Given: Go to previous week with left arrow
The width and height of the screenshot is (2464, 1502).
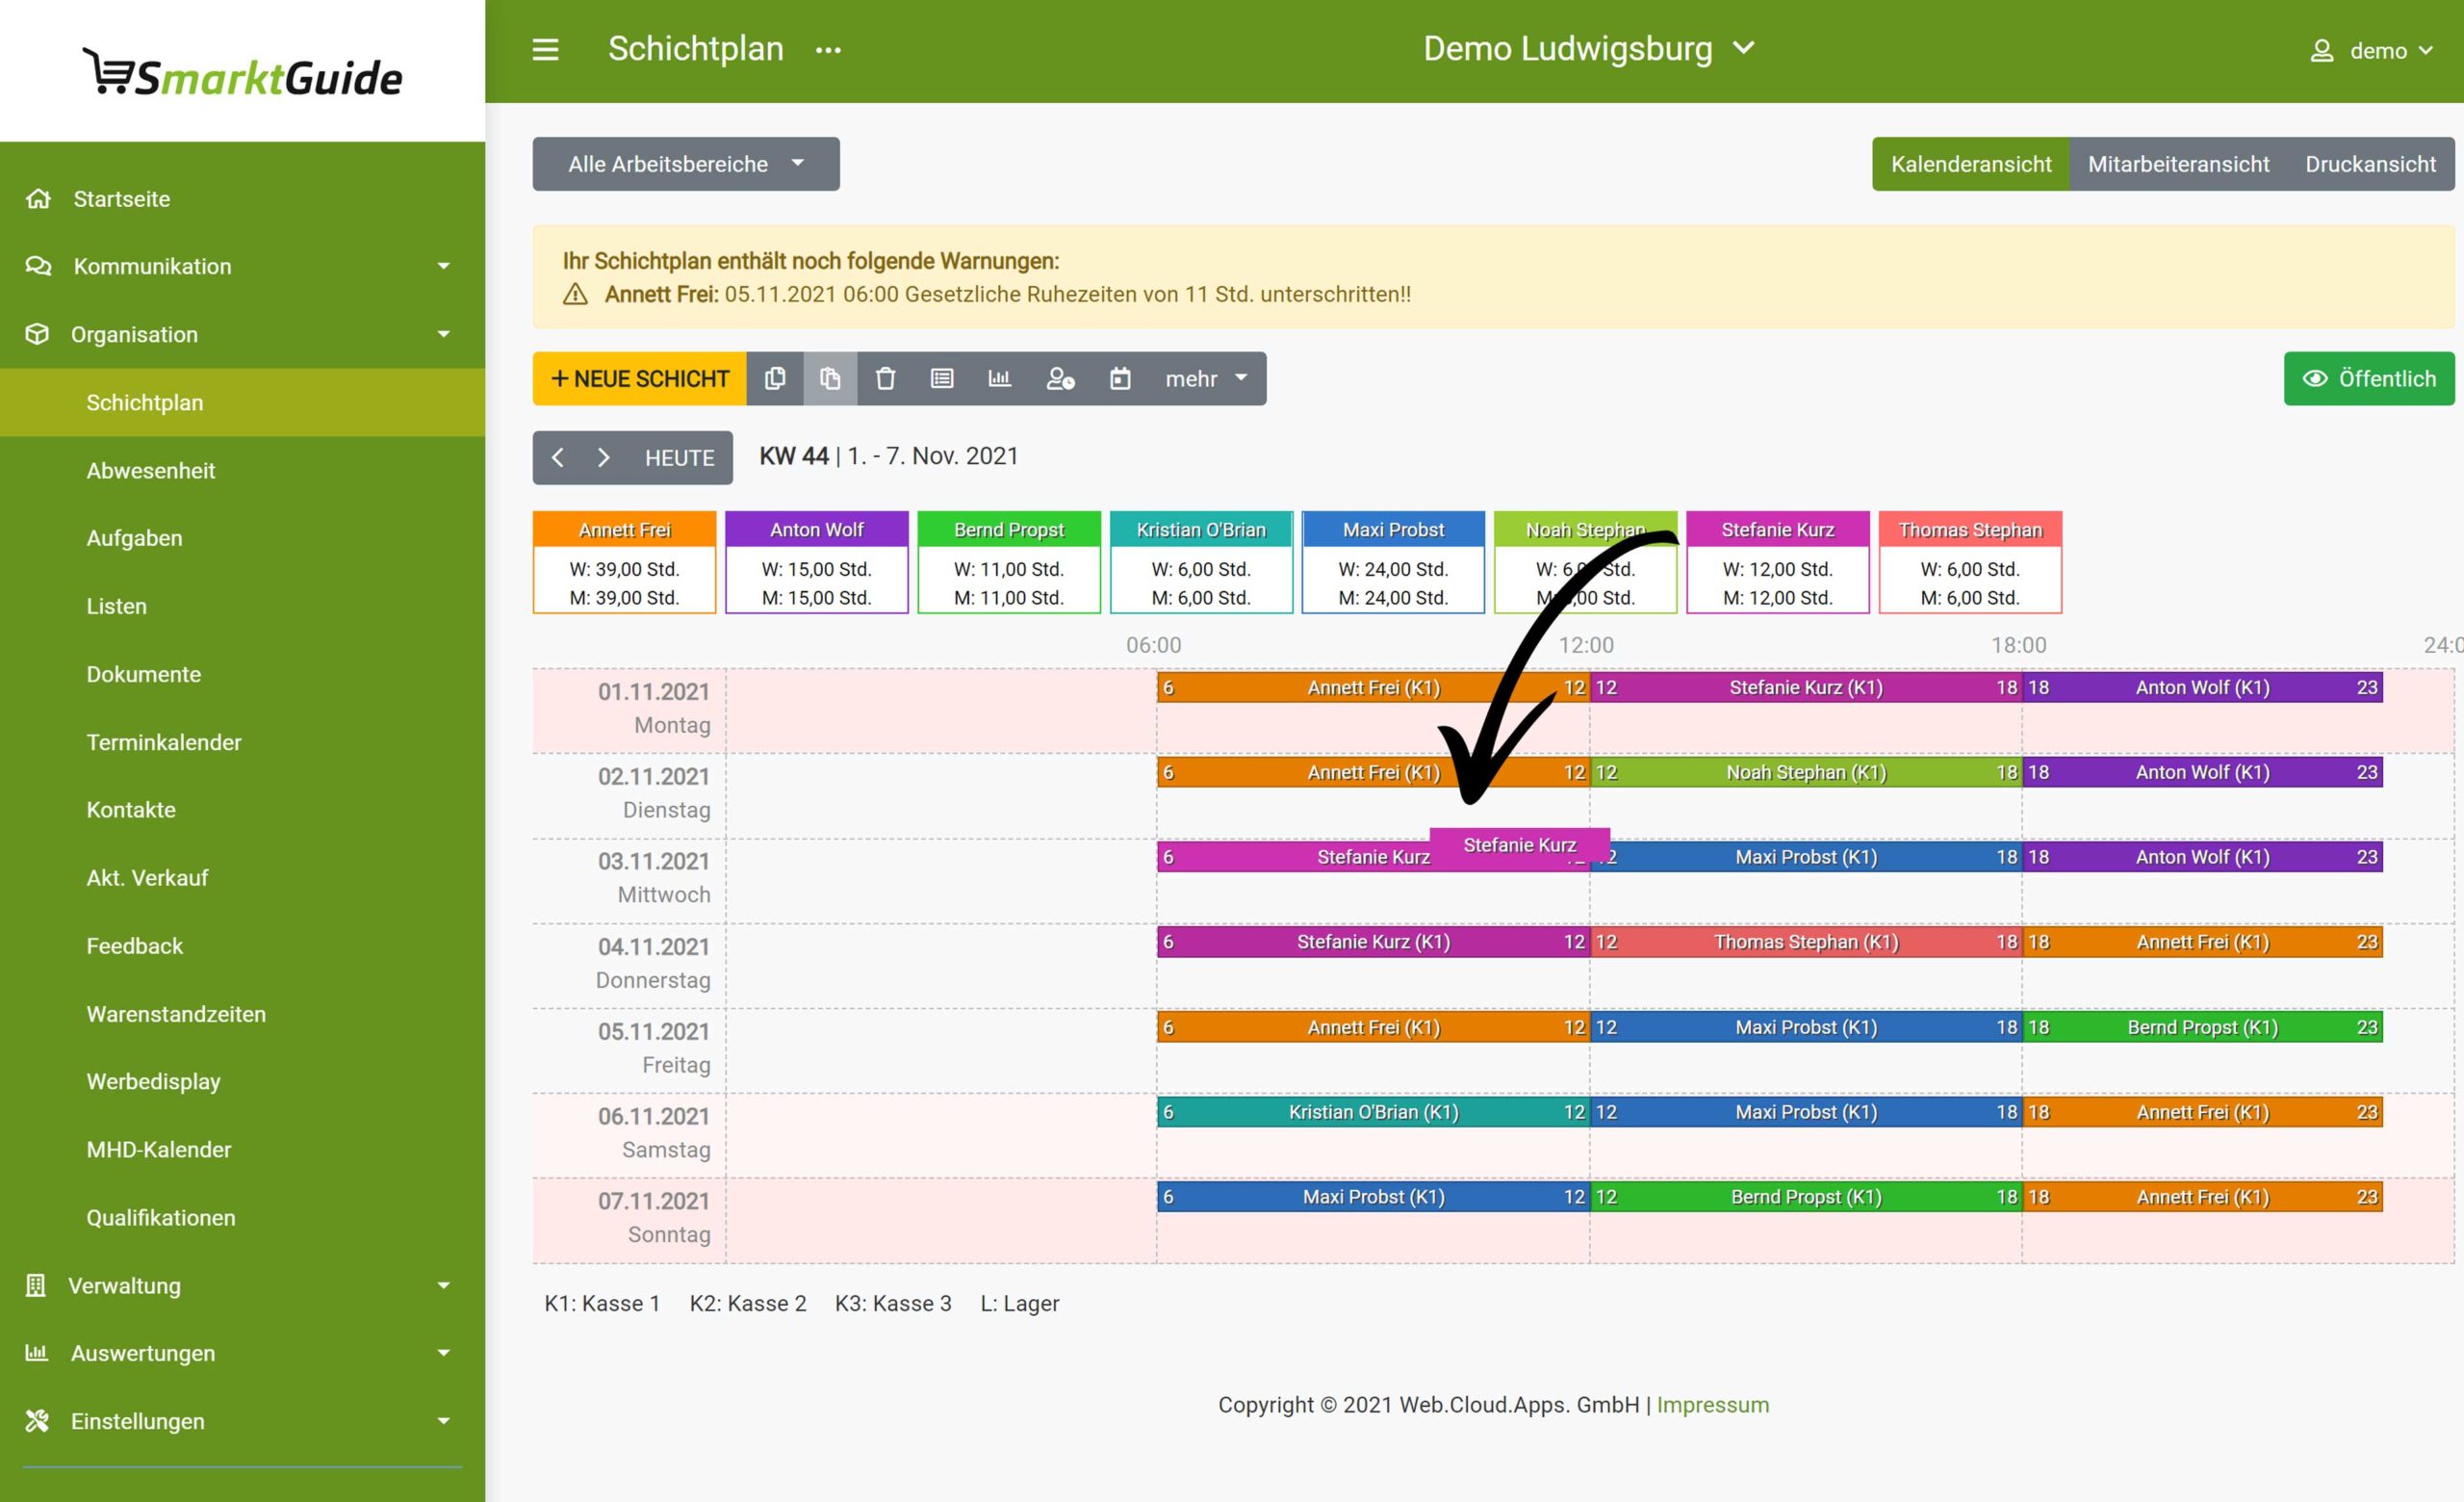Looking at the screenshot, I should pyautogui.click(x=557, y=458).
